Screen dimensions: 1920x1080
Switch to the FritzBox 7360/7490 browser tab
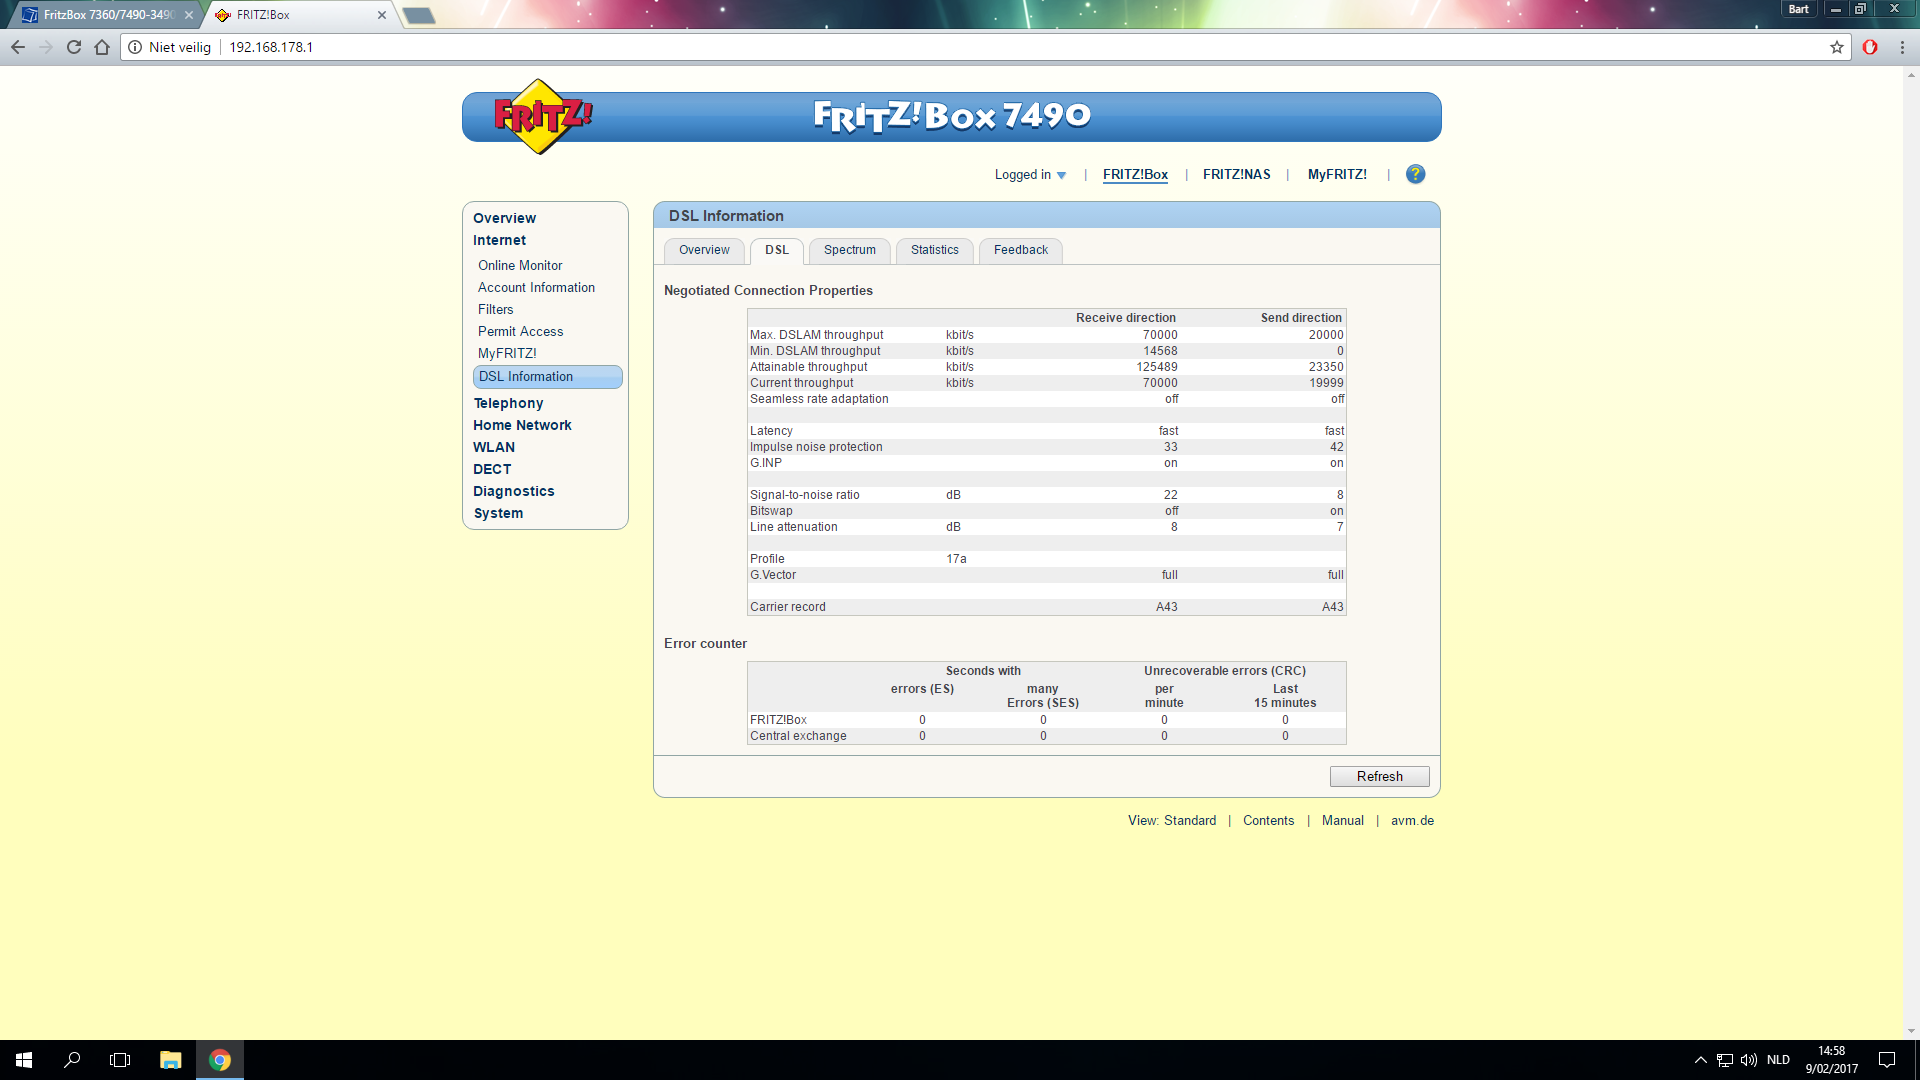105,15
